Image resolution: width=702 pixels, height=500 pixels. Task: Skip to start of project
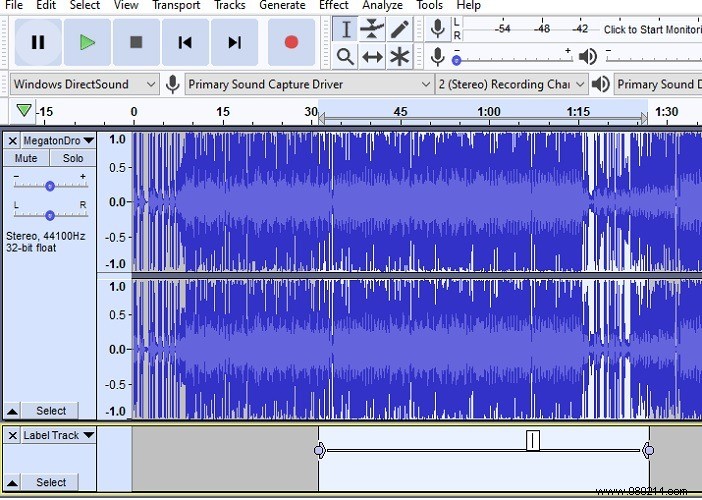pyautogui.click(x=185, y=43)
